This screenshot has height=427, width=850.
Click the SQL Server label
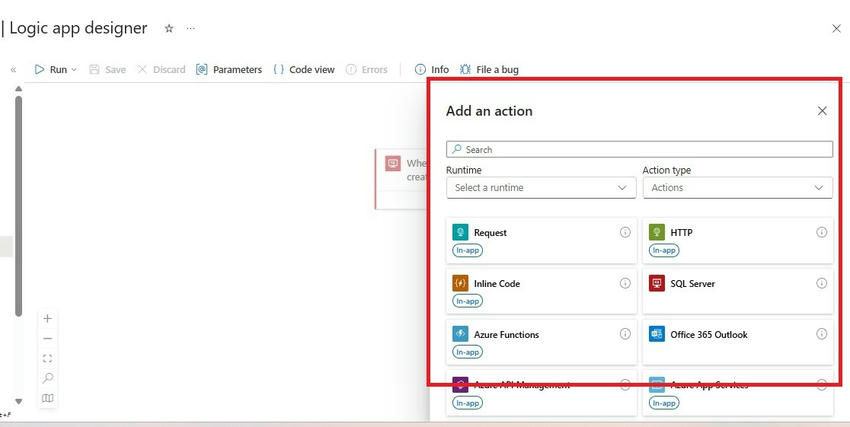[x=692, y=283]
